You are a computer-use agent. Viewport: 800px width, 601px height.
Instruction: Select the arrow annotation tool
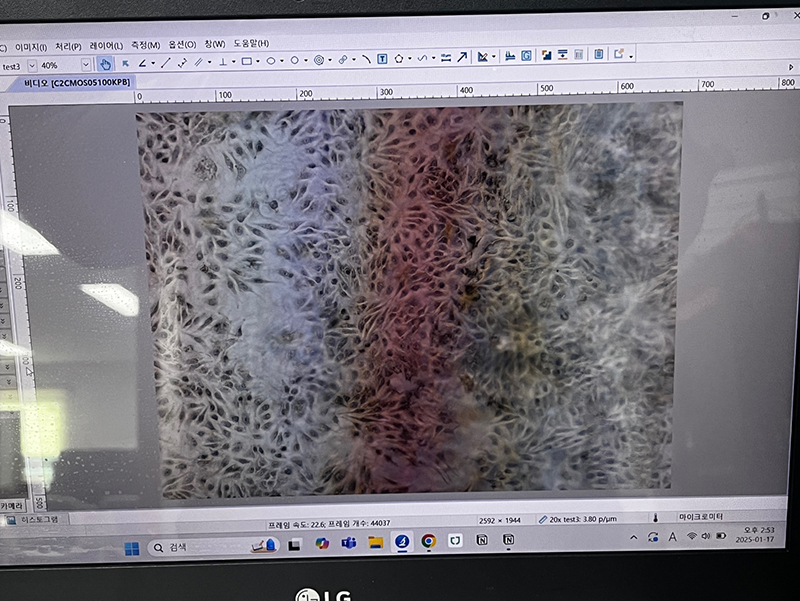pyautogui.click(x=462, y=58)
